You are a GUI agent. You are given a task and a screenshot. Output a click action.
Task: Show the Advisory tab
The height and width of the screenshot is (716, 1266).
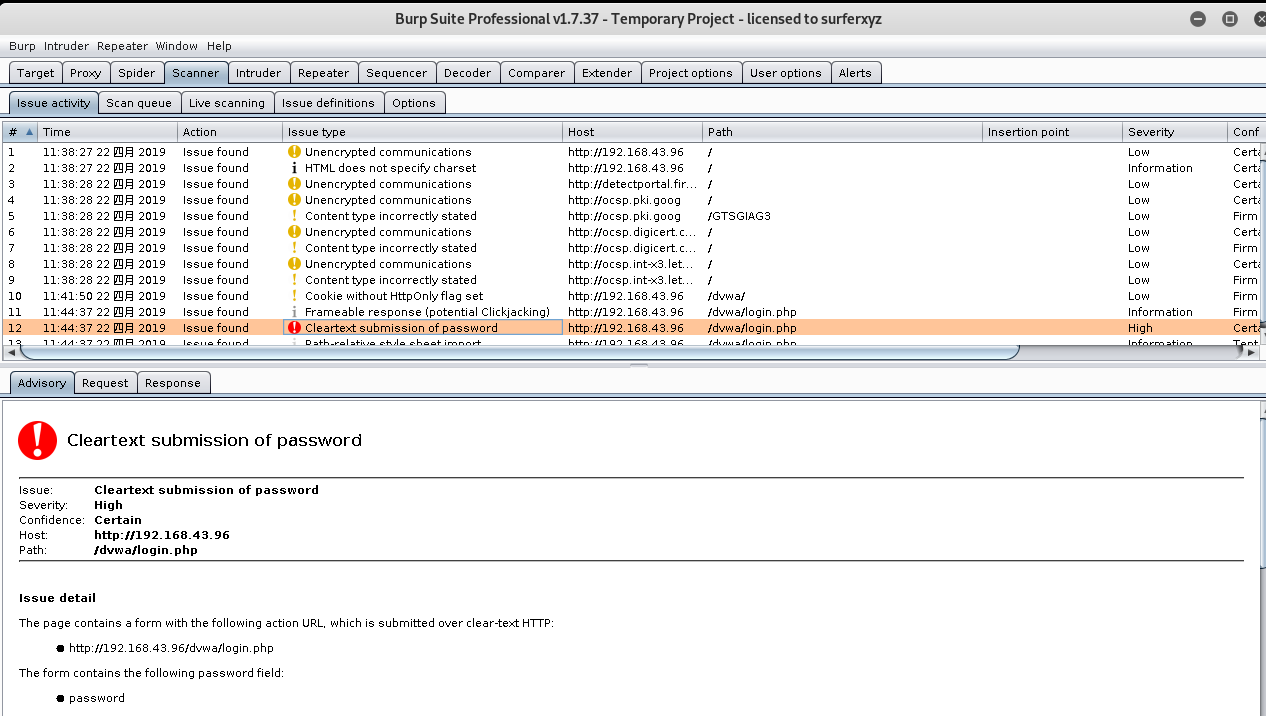point(42,383)
